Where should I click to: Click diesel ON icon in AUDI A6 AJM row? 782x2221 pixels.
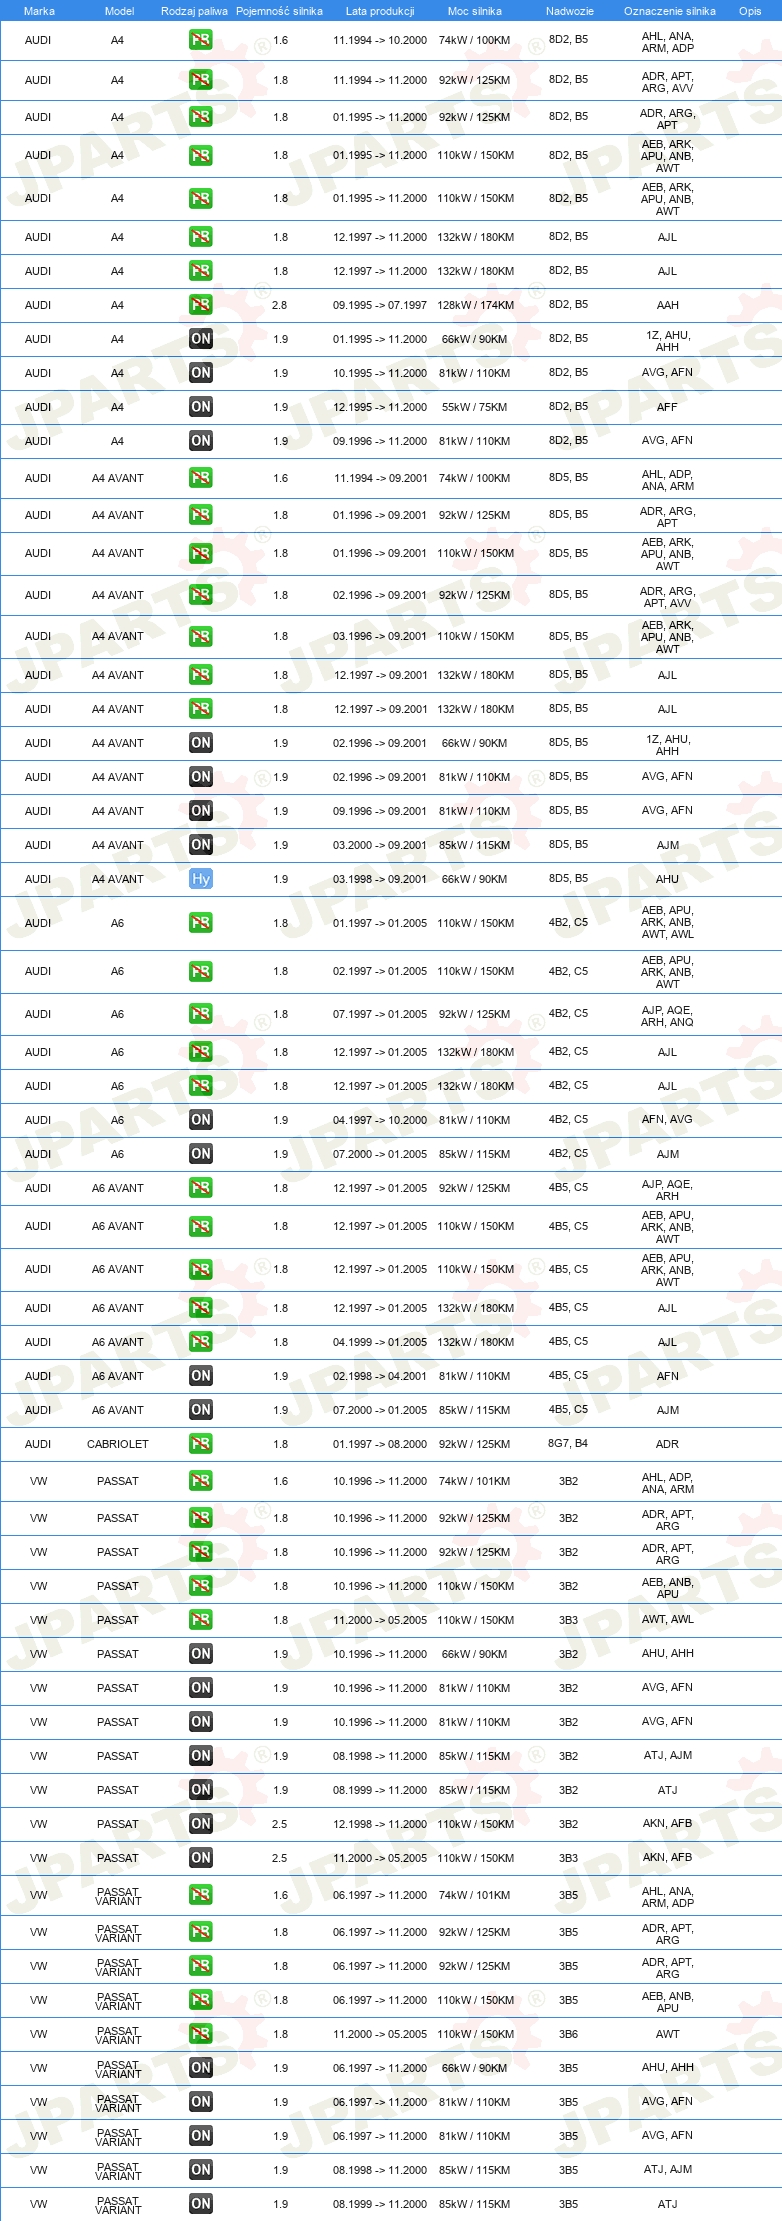[201, 1154]
